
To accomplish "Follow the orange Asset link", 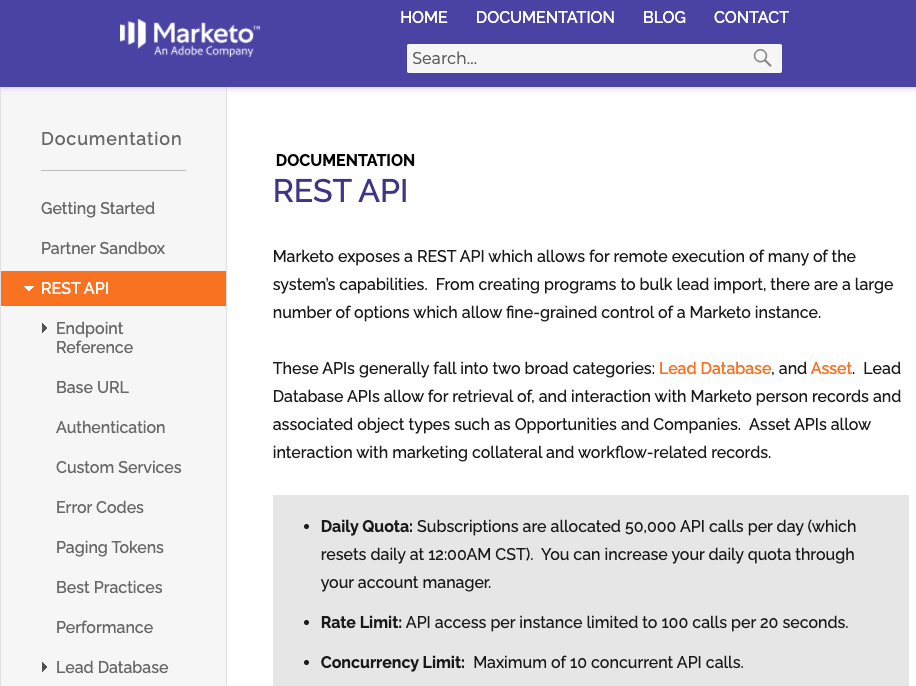I will (831, 368).
